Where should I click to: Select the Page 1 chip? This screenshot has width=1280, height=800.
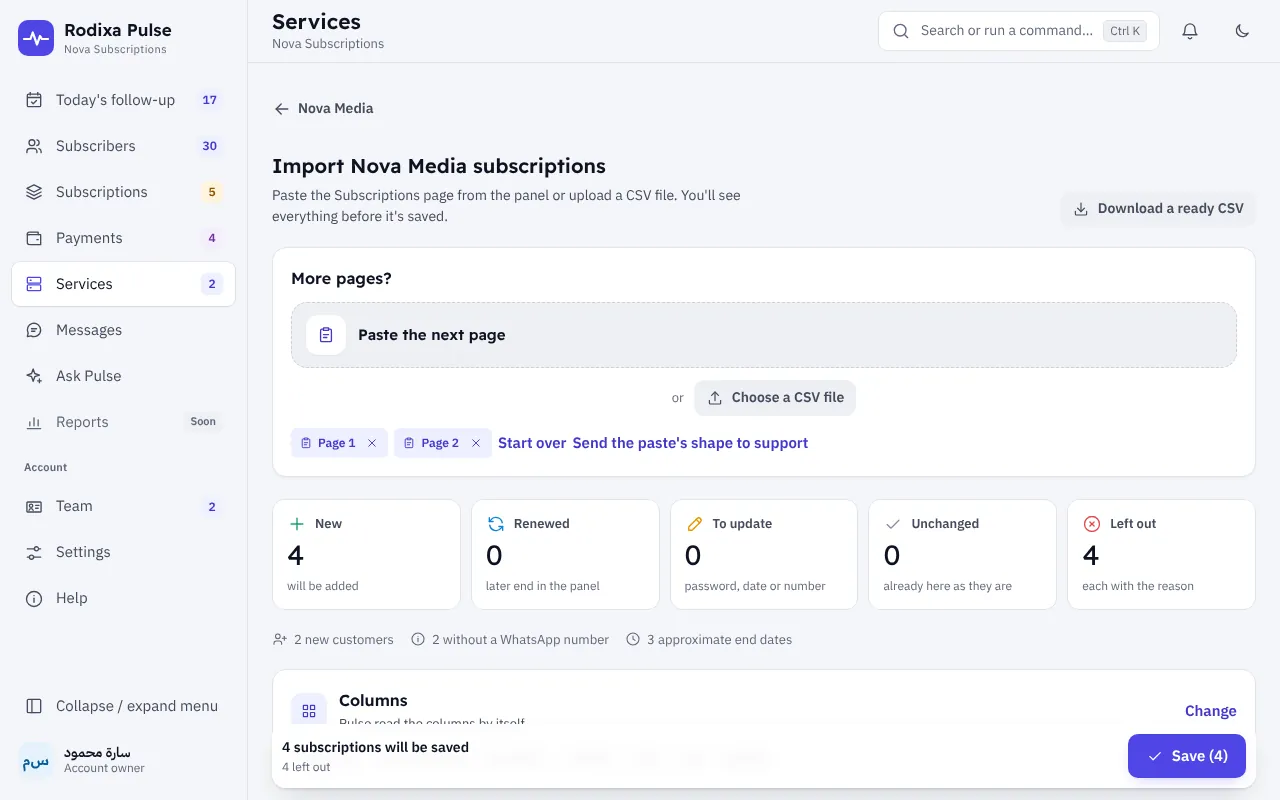point(339,443)
